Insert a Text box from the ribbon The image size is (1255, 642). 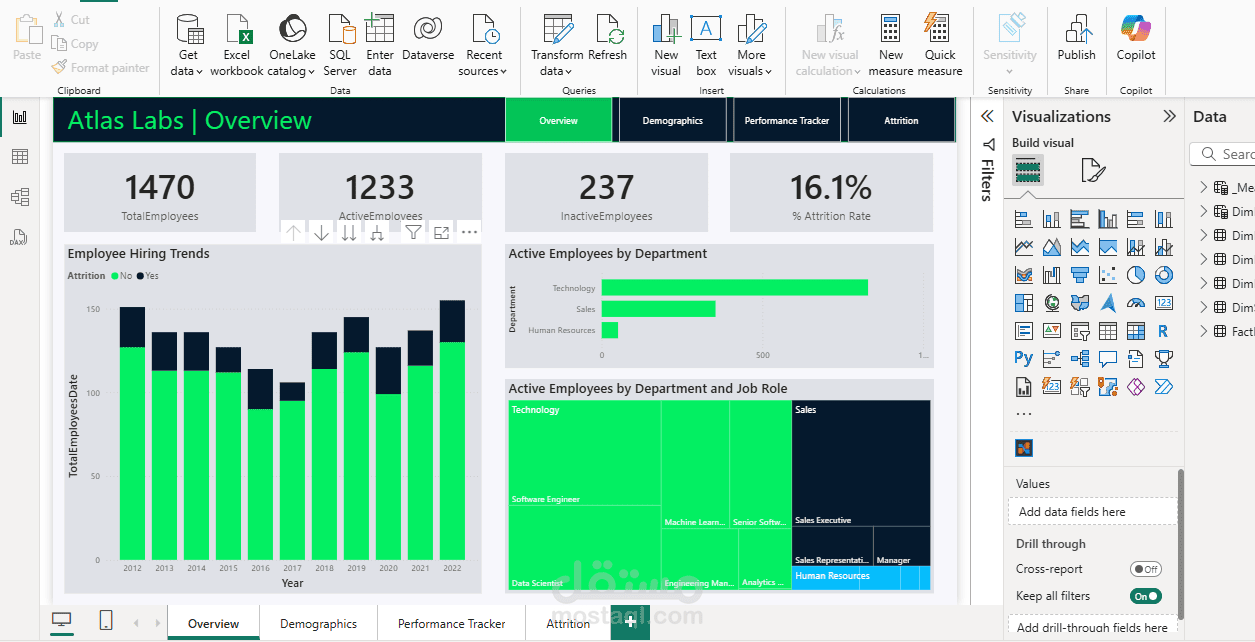(x=706, y=40)
